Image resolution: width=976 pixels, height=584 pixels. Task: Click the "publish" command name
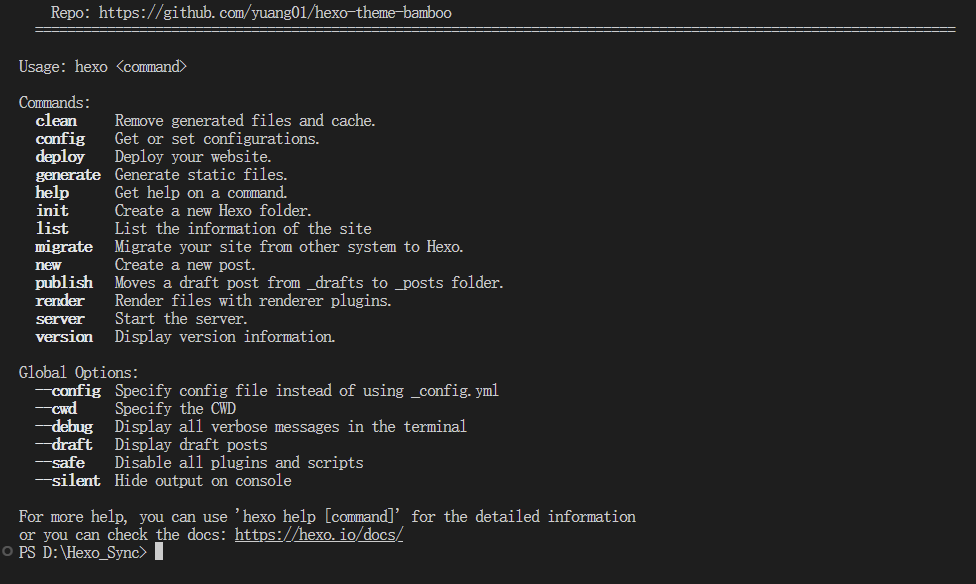pos(64,283)
